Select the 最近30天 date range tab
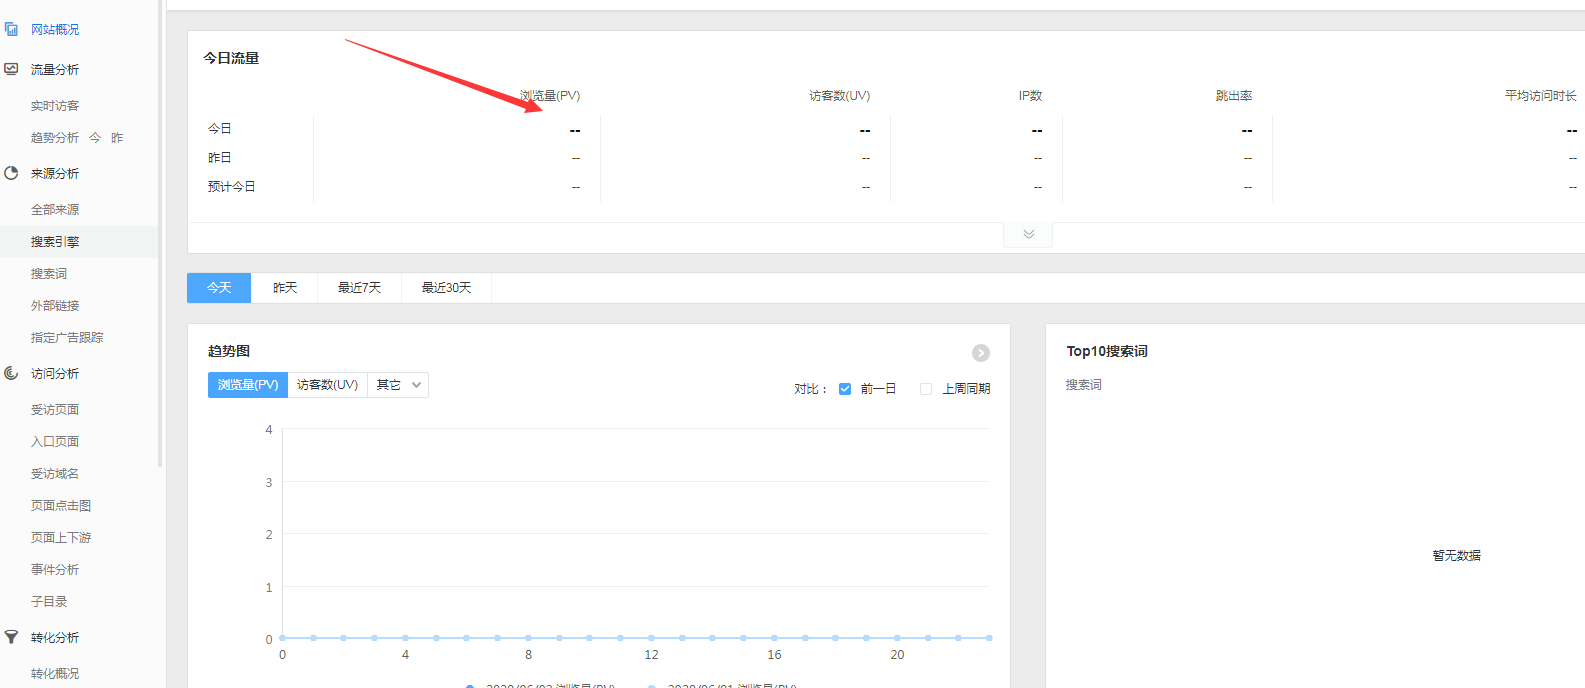The width and height of the screenshot is (1585, 688). (446, 288)
